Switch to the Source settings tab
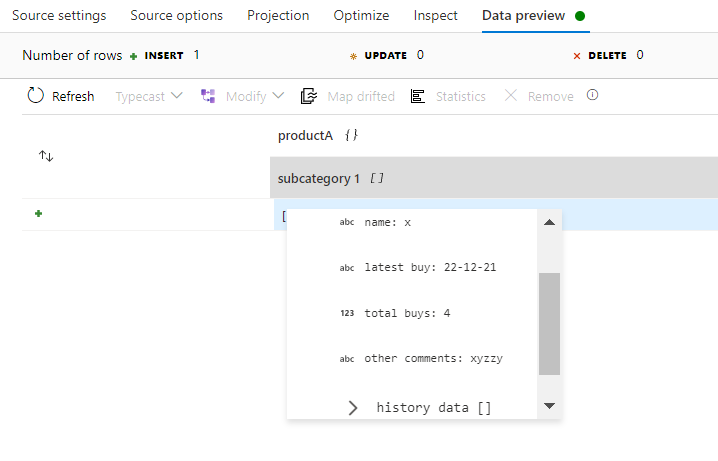Image resolution: width=718 pixels, height=461 pixels. click(59, 16)
